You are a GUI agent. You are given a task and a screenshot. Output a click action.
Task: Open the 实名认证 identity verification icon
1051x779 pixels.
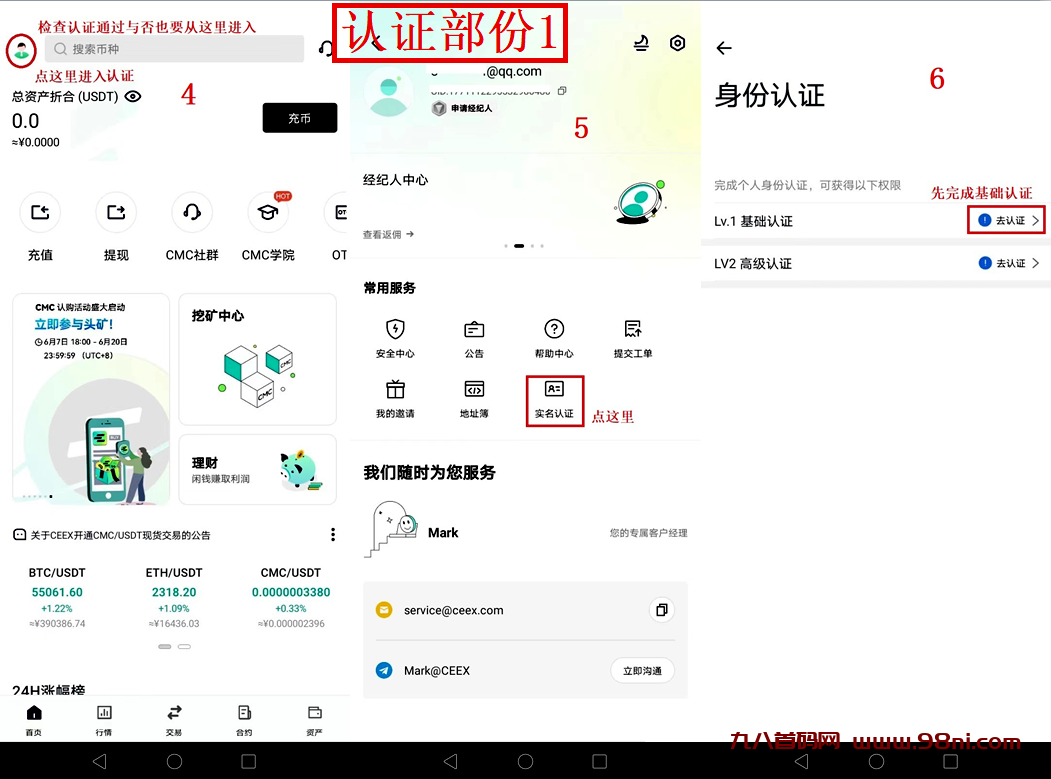click(554, 399)
